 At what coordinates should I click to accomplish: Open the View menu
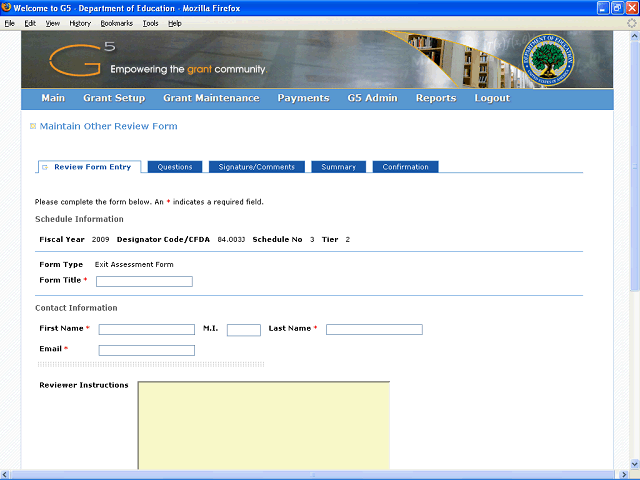52,23
